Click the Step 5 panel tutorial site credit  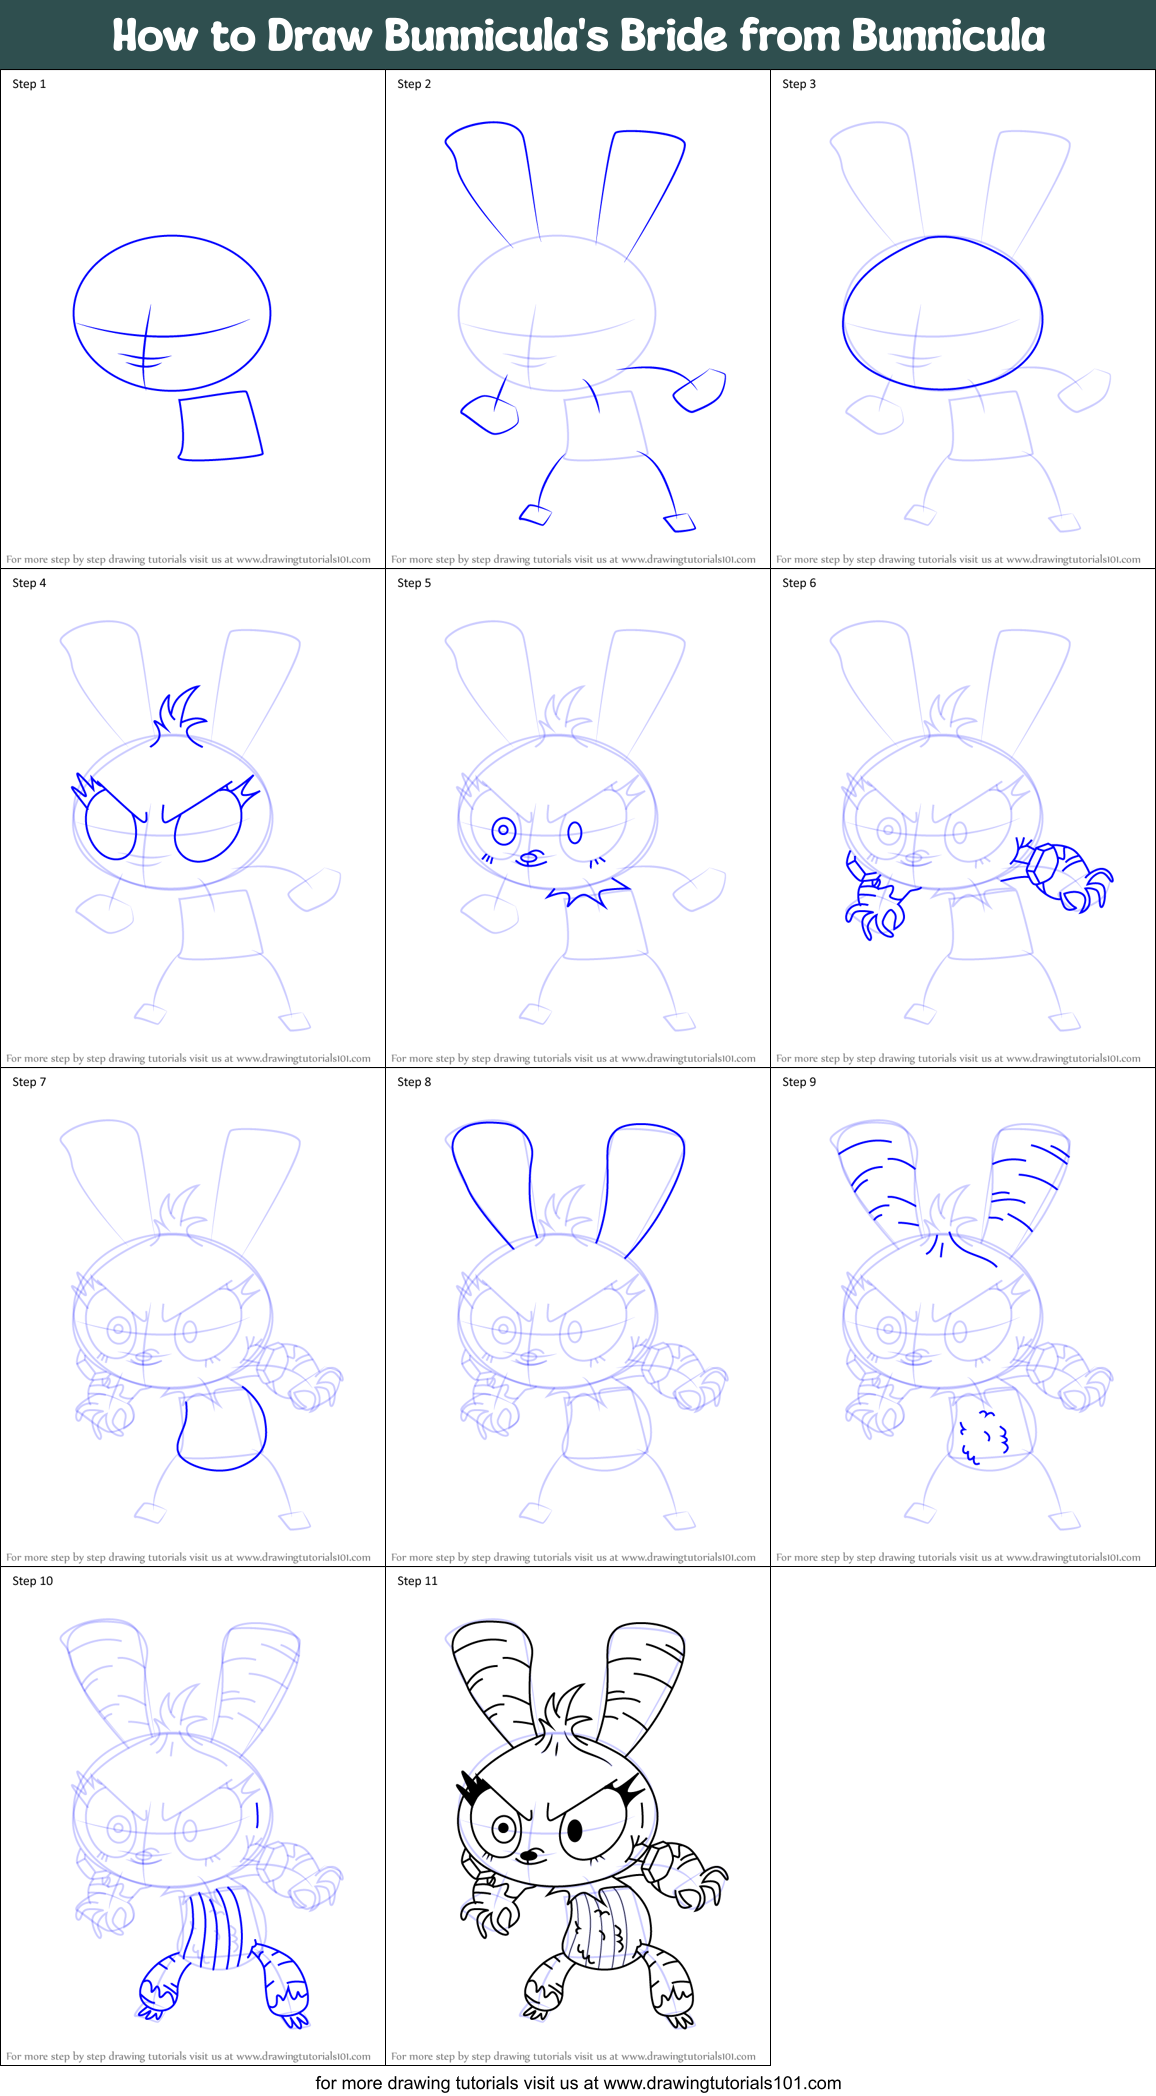(x=573, y=1059)
